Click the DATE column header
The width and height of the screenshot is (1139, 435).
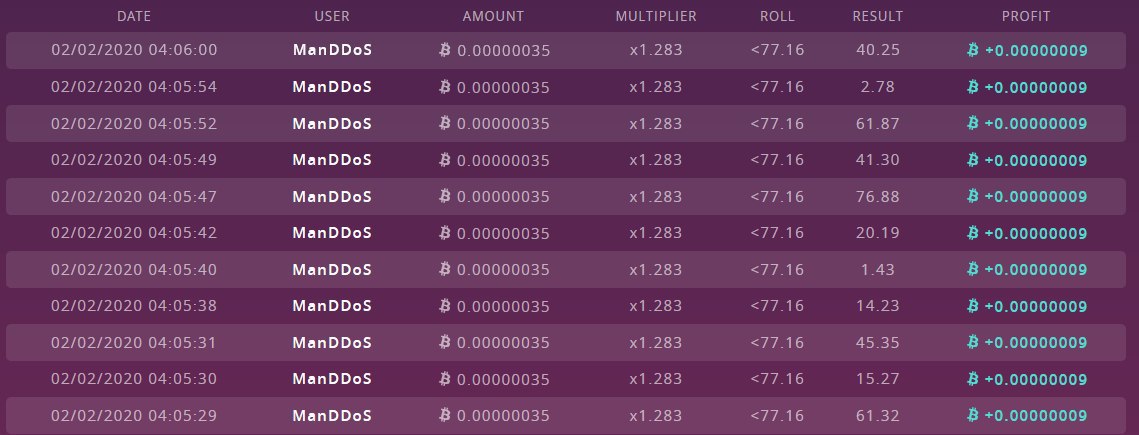pos(134,16)
